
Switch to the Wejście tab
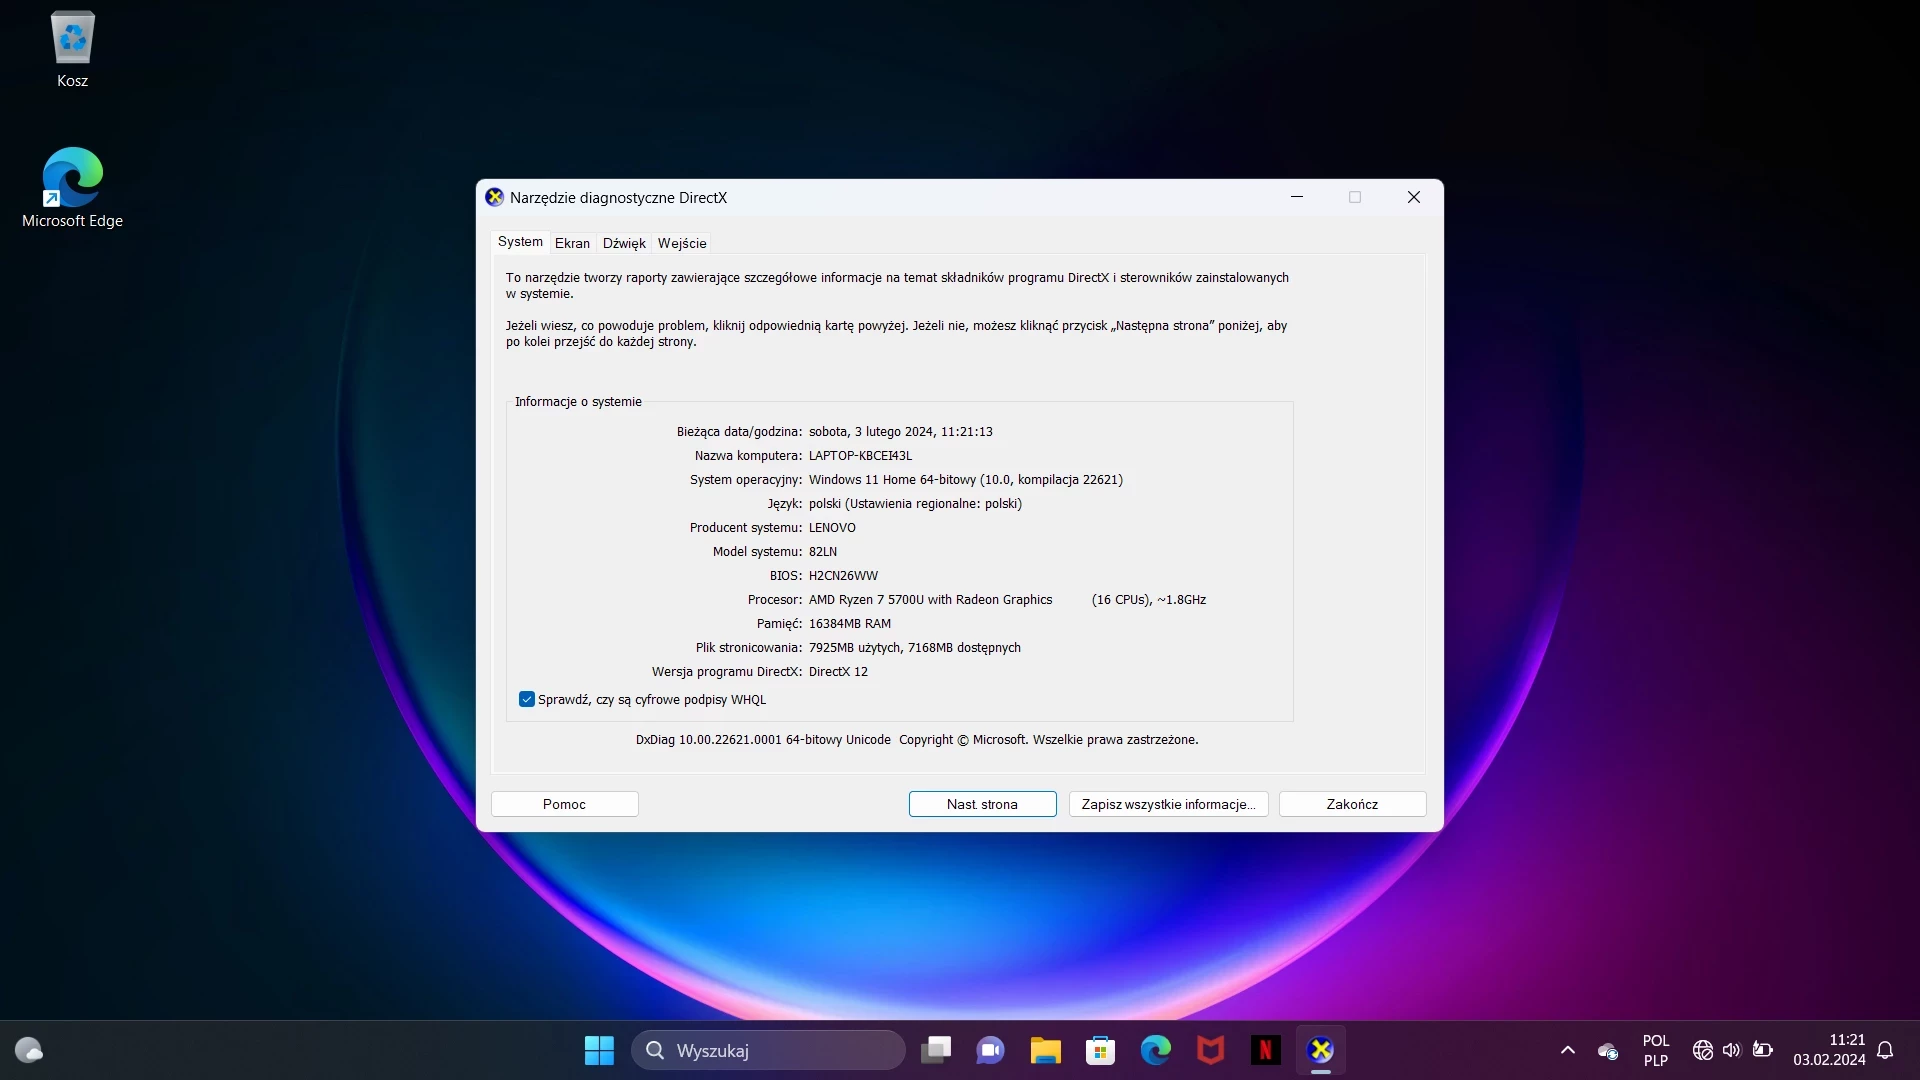(682, 243)
